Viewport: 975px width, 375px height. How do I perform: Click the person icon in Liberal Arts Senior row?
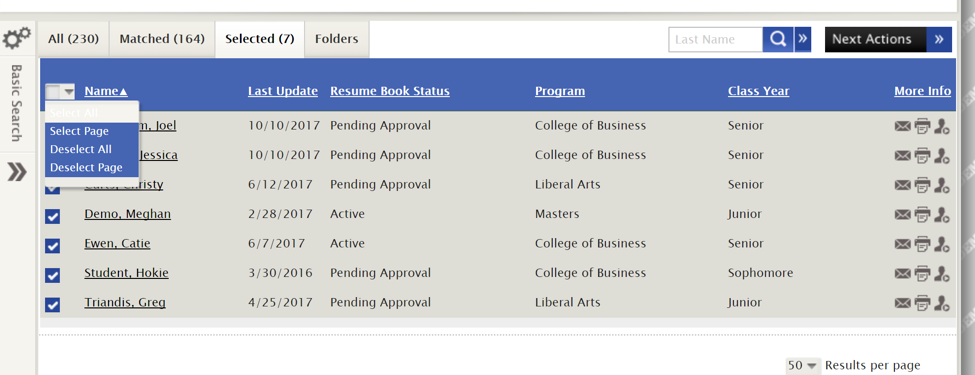[942, 185]
